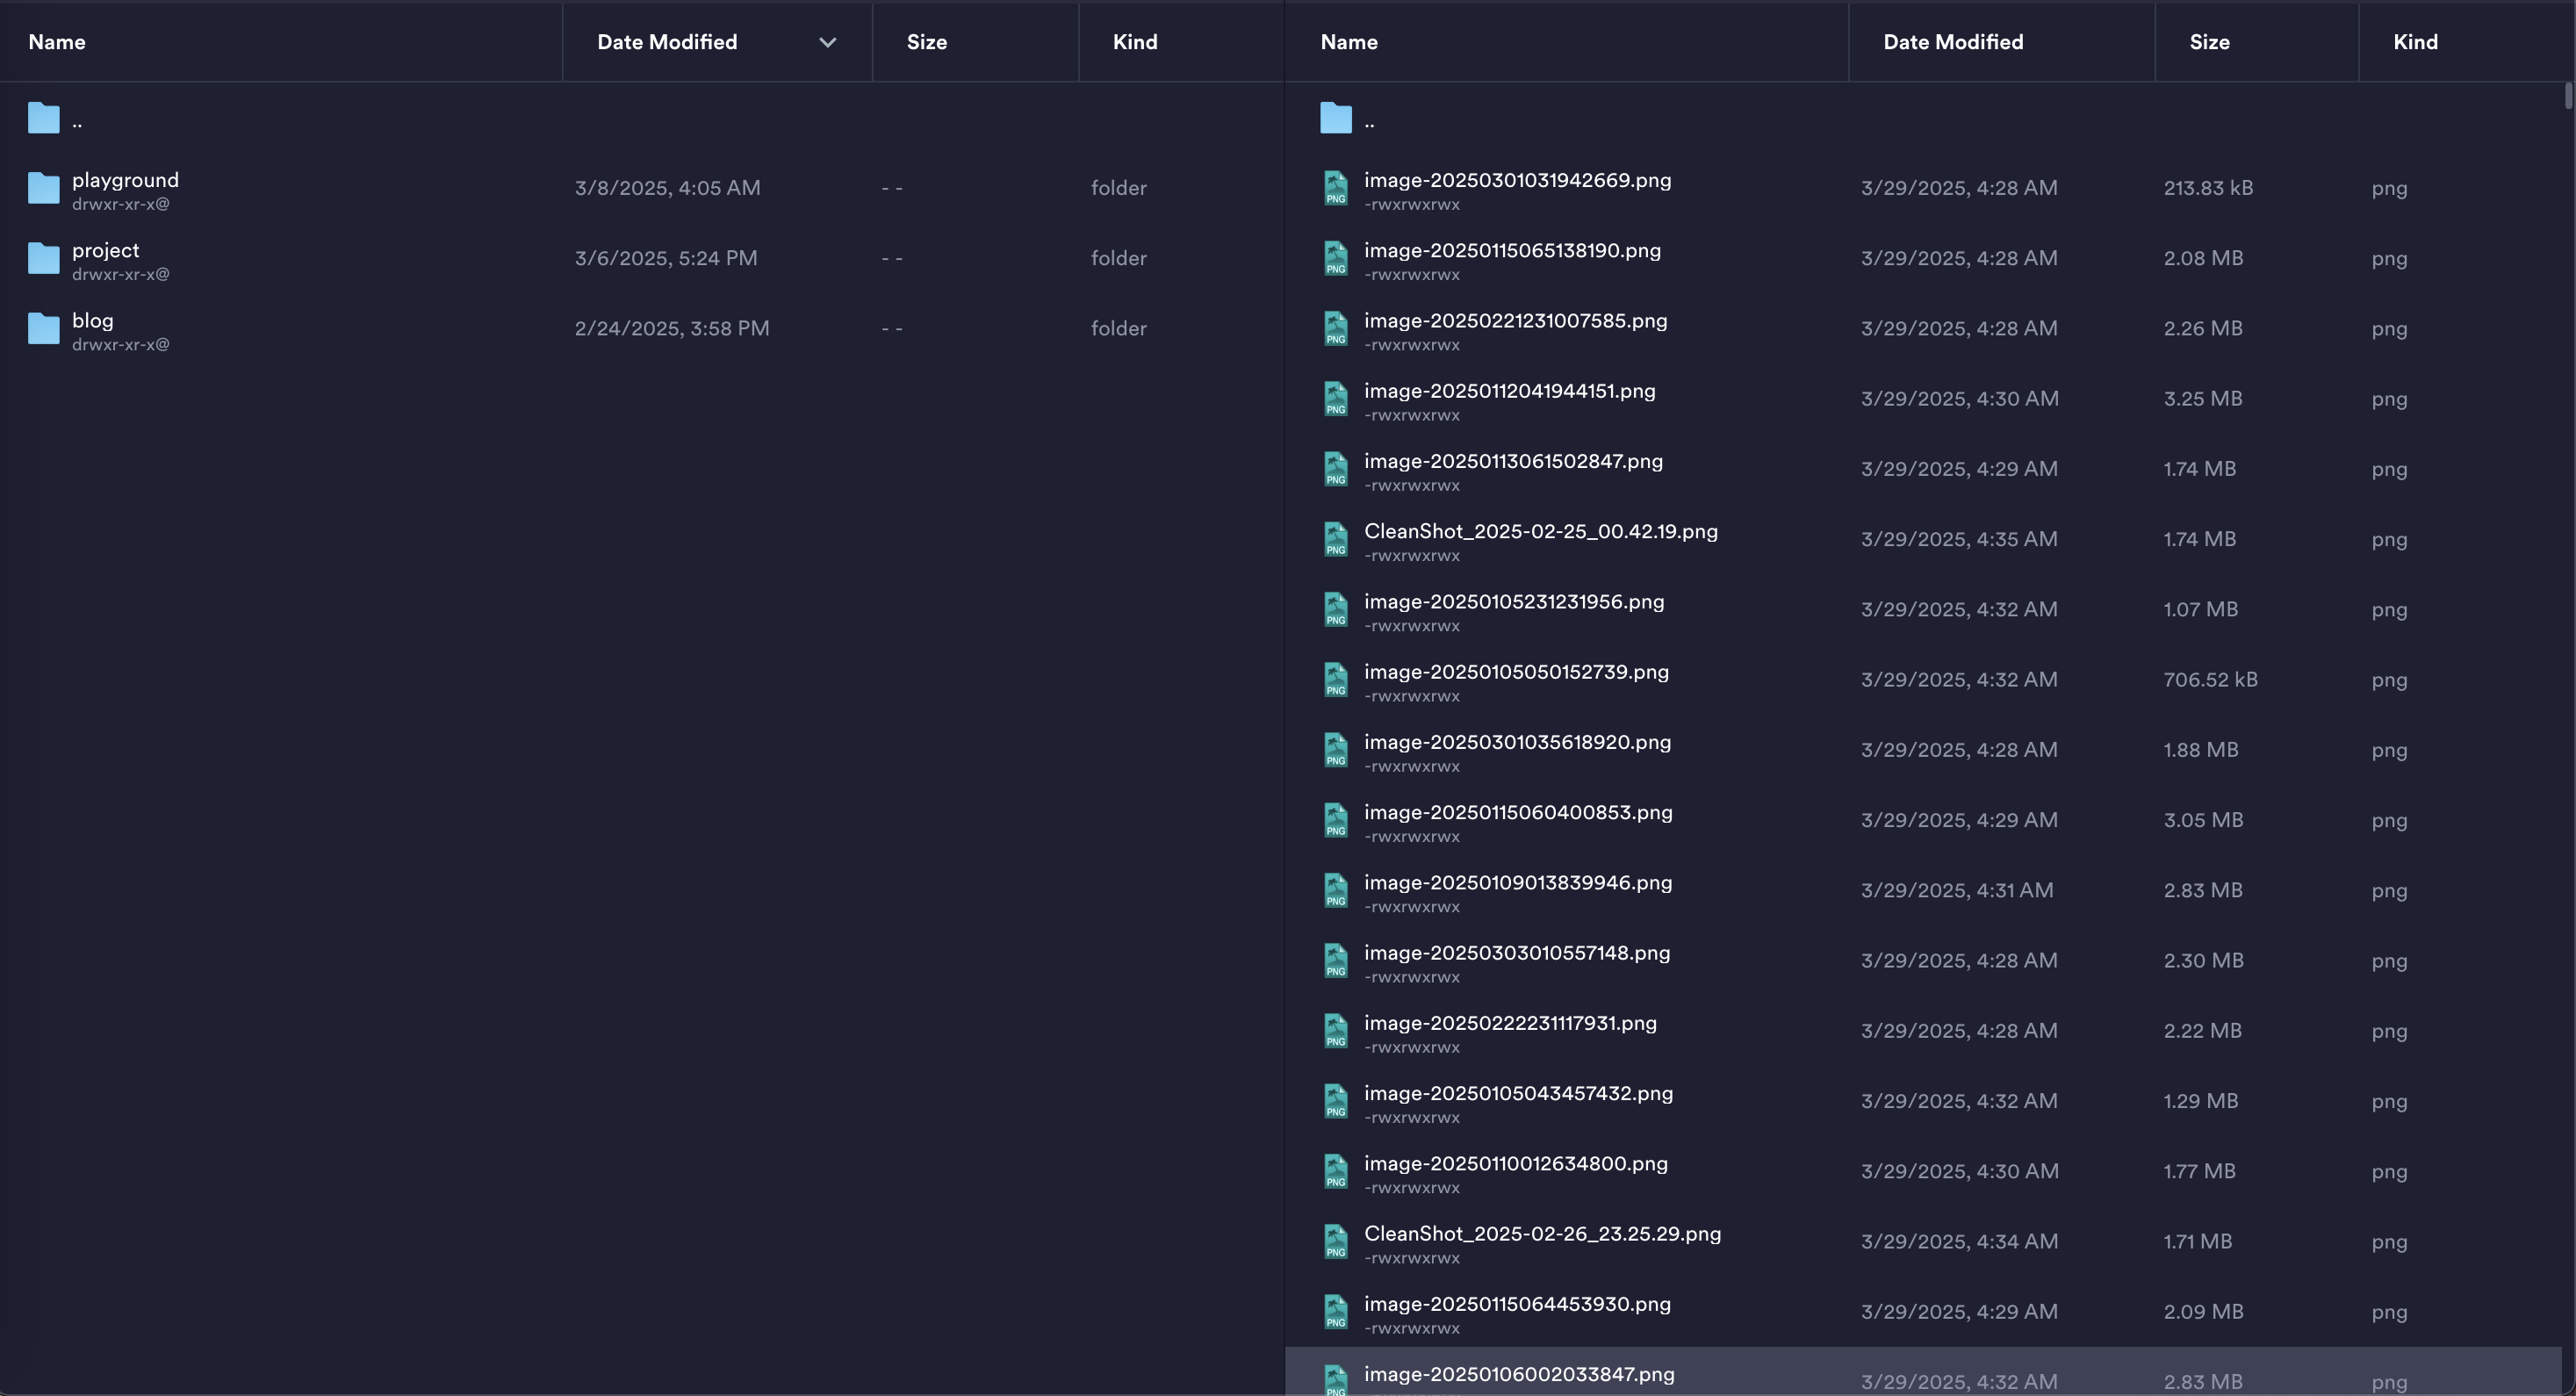Select file name image-20250221231007585.png
Screen dimensions: 2576x1396
(x=1515, y=320)
